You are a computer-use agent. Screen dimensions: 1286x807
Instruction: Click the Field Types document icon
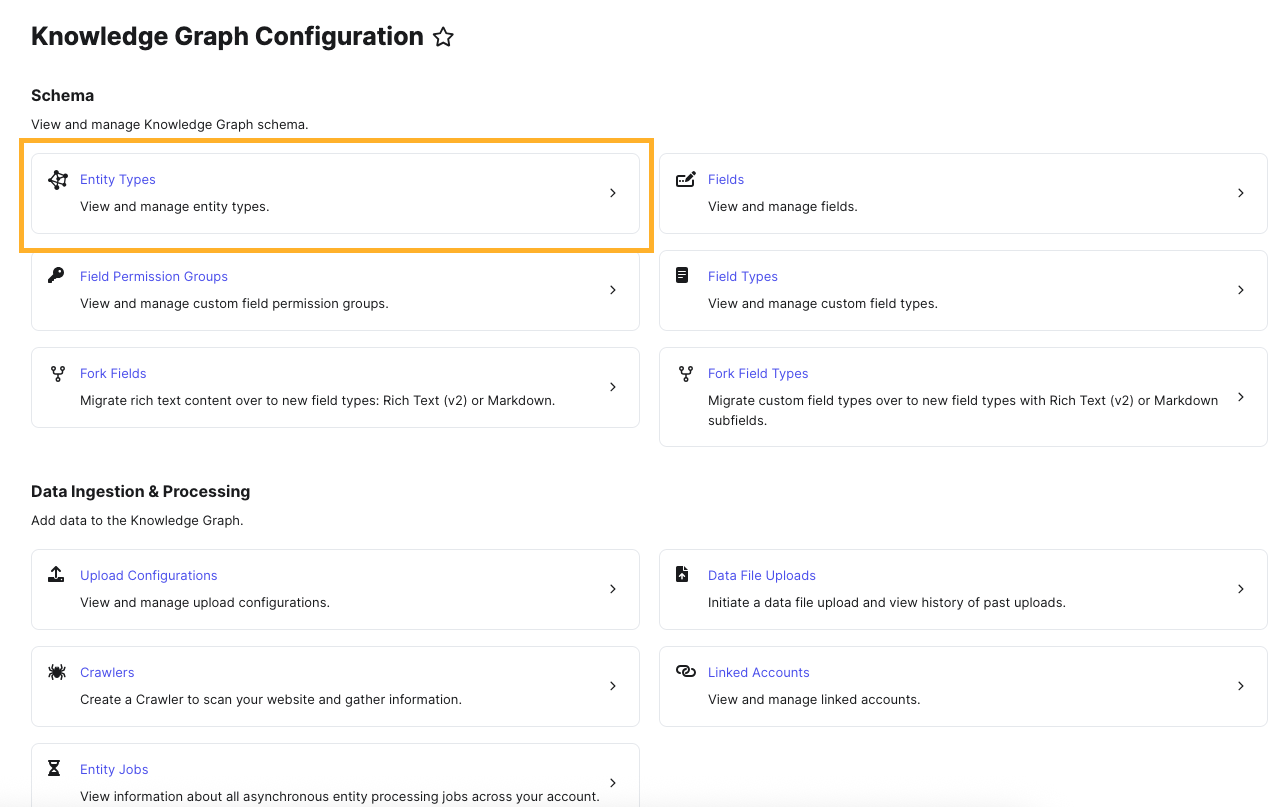pyautogui.click(x=682, y=275)
